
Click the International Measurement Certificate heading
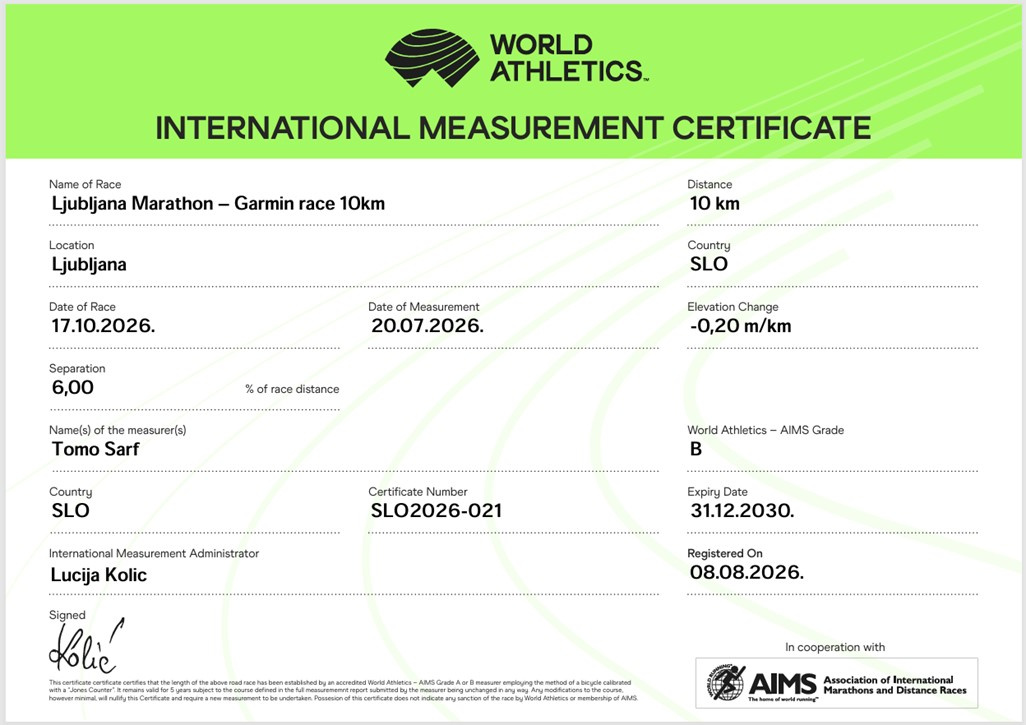pyautogui.click(x=513, y=128)
